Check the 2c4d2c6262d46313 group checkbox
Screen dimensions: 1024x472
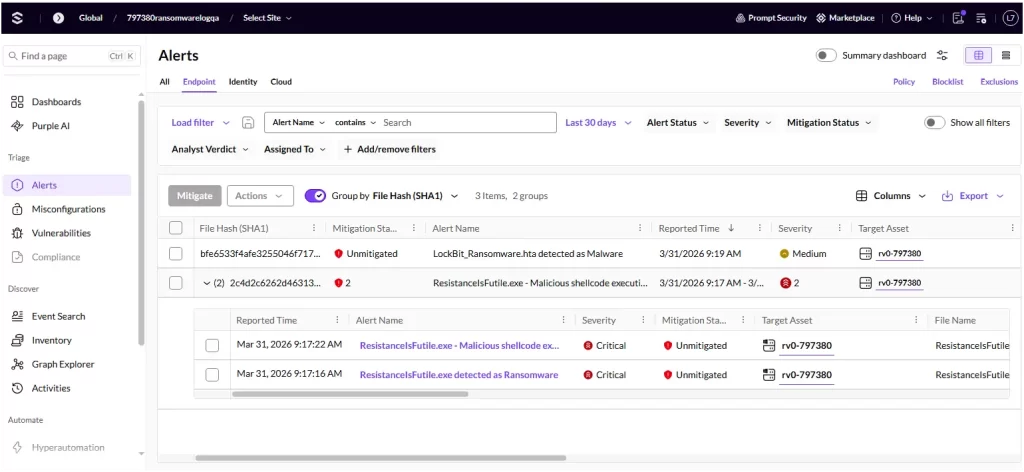pyautogui.click(x=176, y=283)
